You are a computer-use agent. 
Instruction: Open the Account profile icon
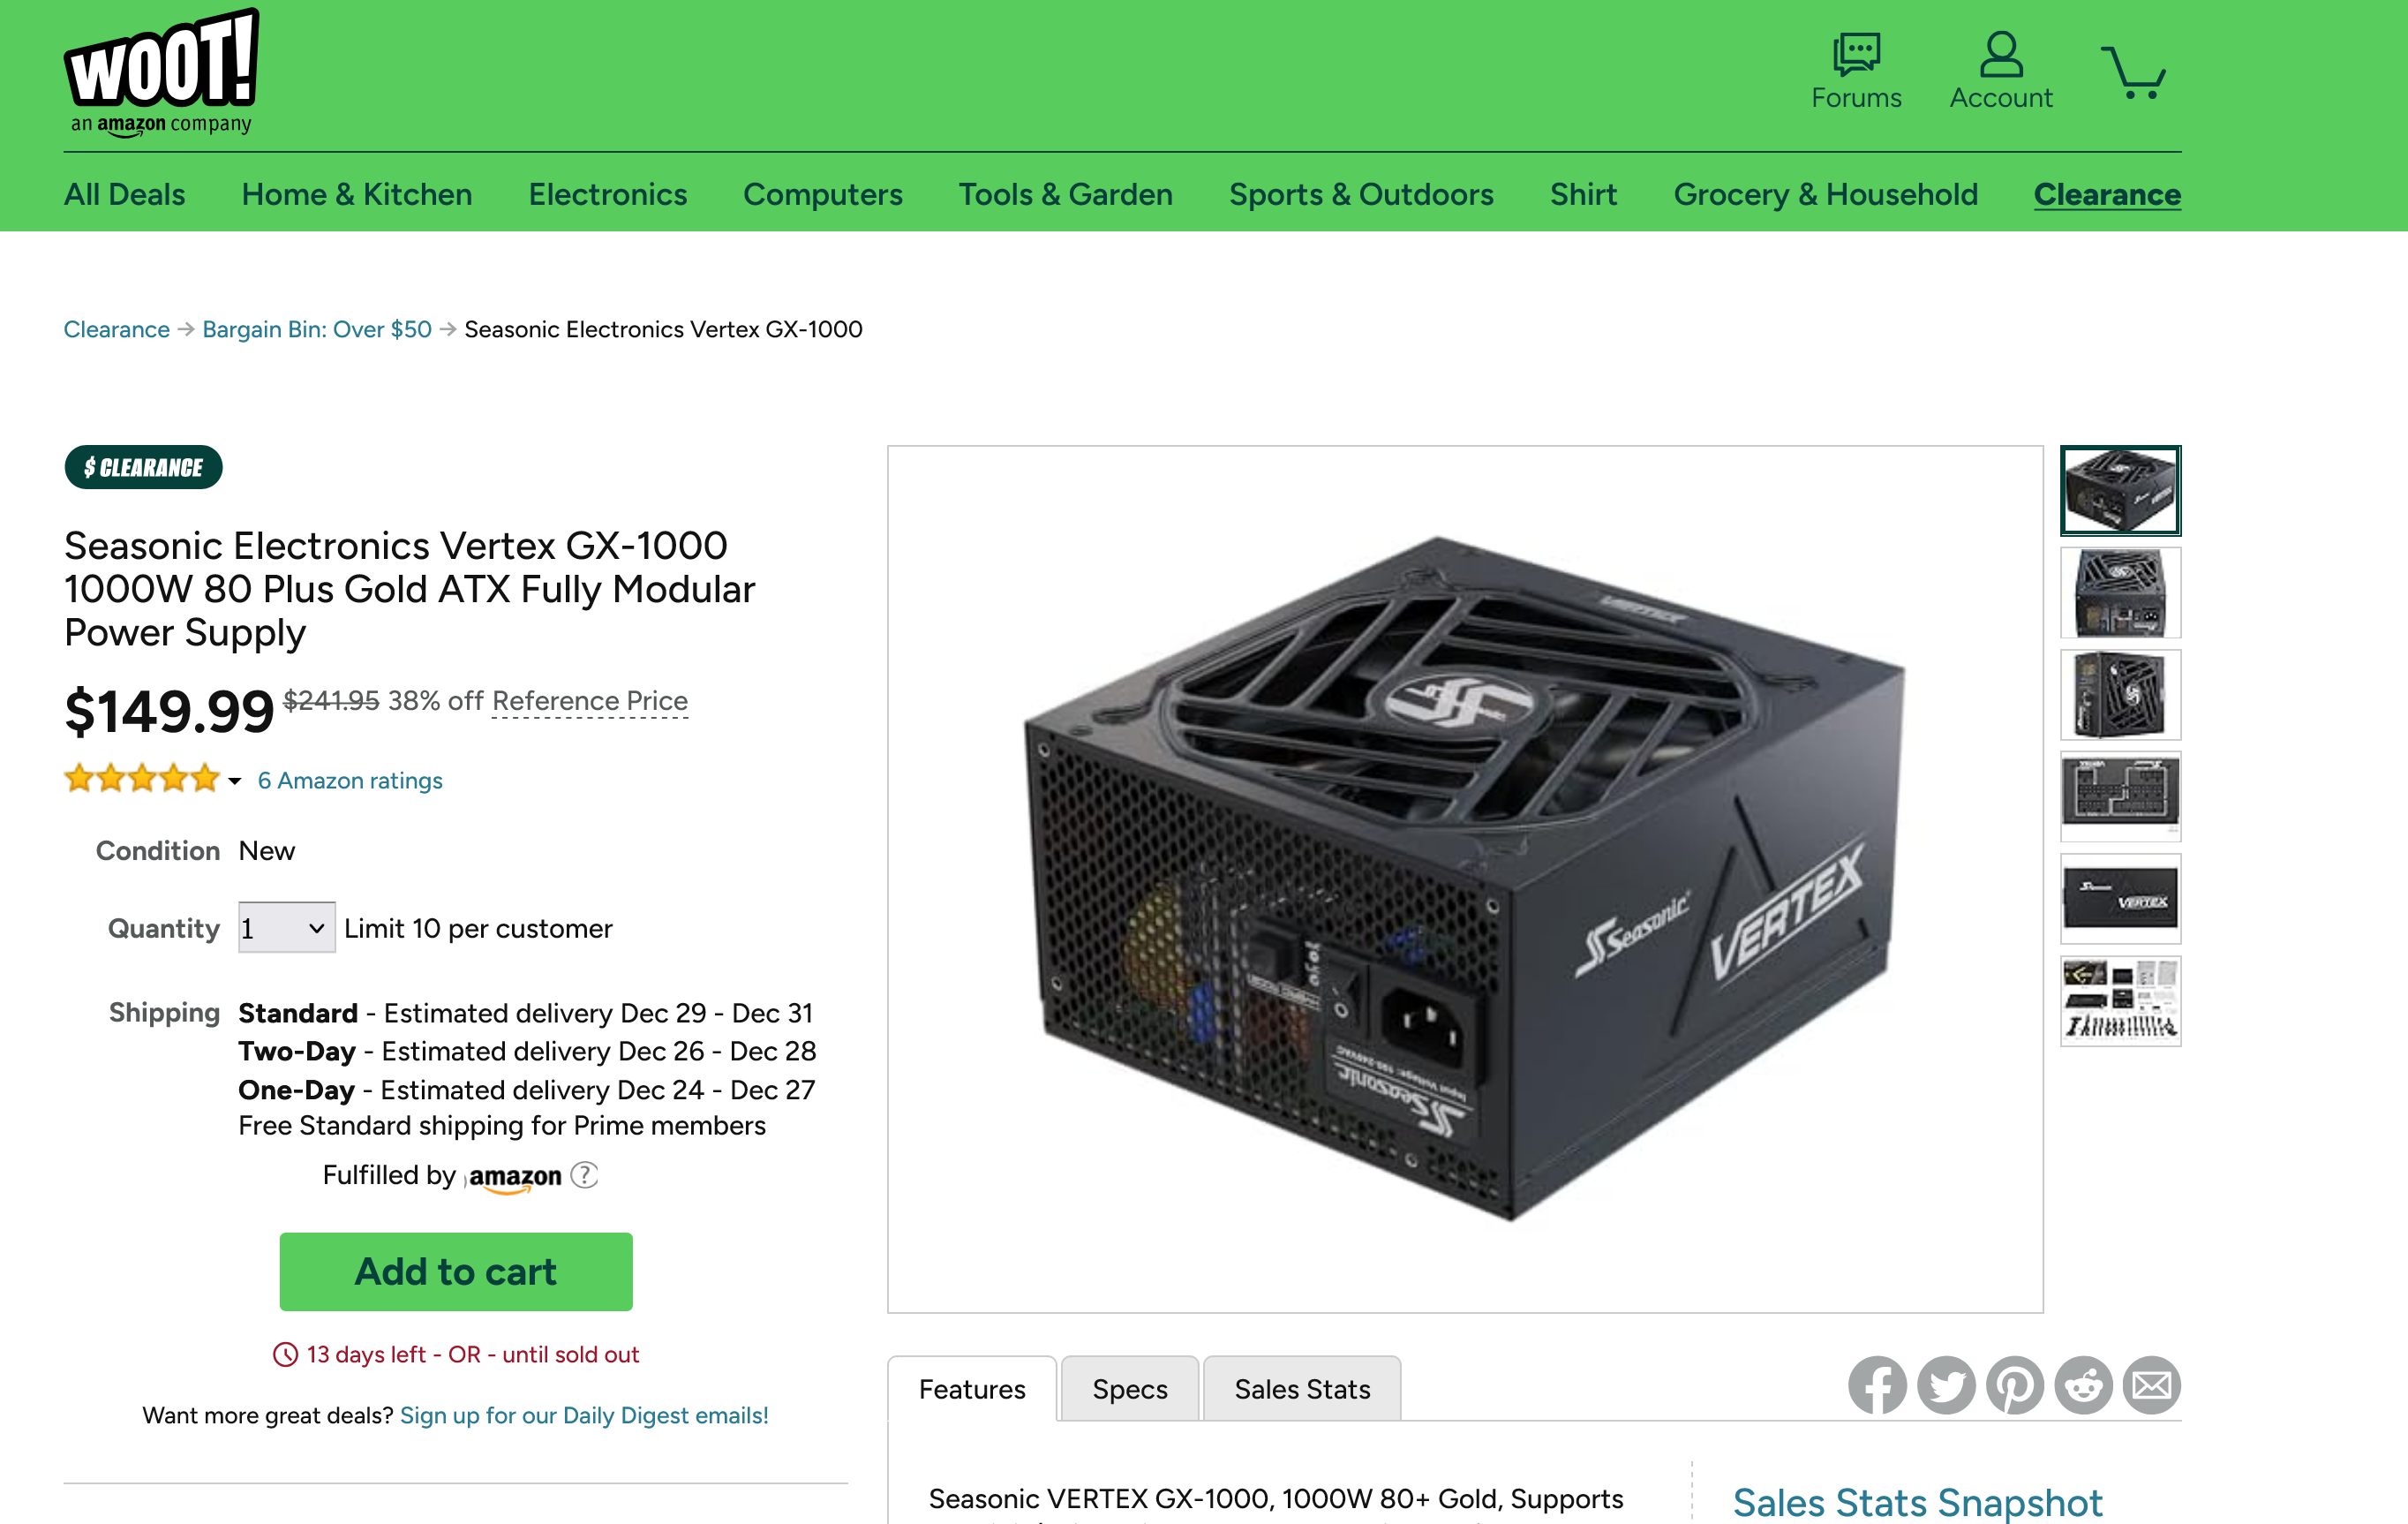(x=2000, y=54)
